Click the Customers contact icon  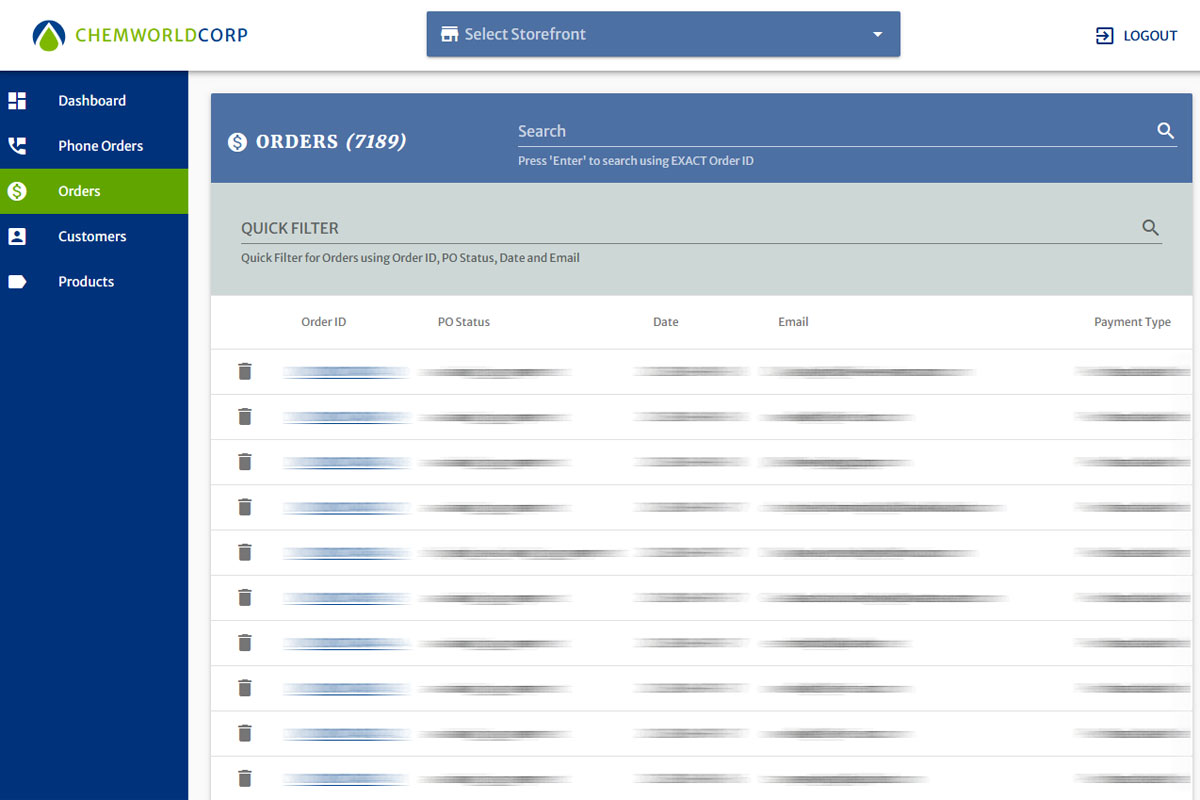[17, 236]
